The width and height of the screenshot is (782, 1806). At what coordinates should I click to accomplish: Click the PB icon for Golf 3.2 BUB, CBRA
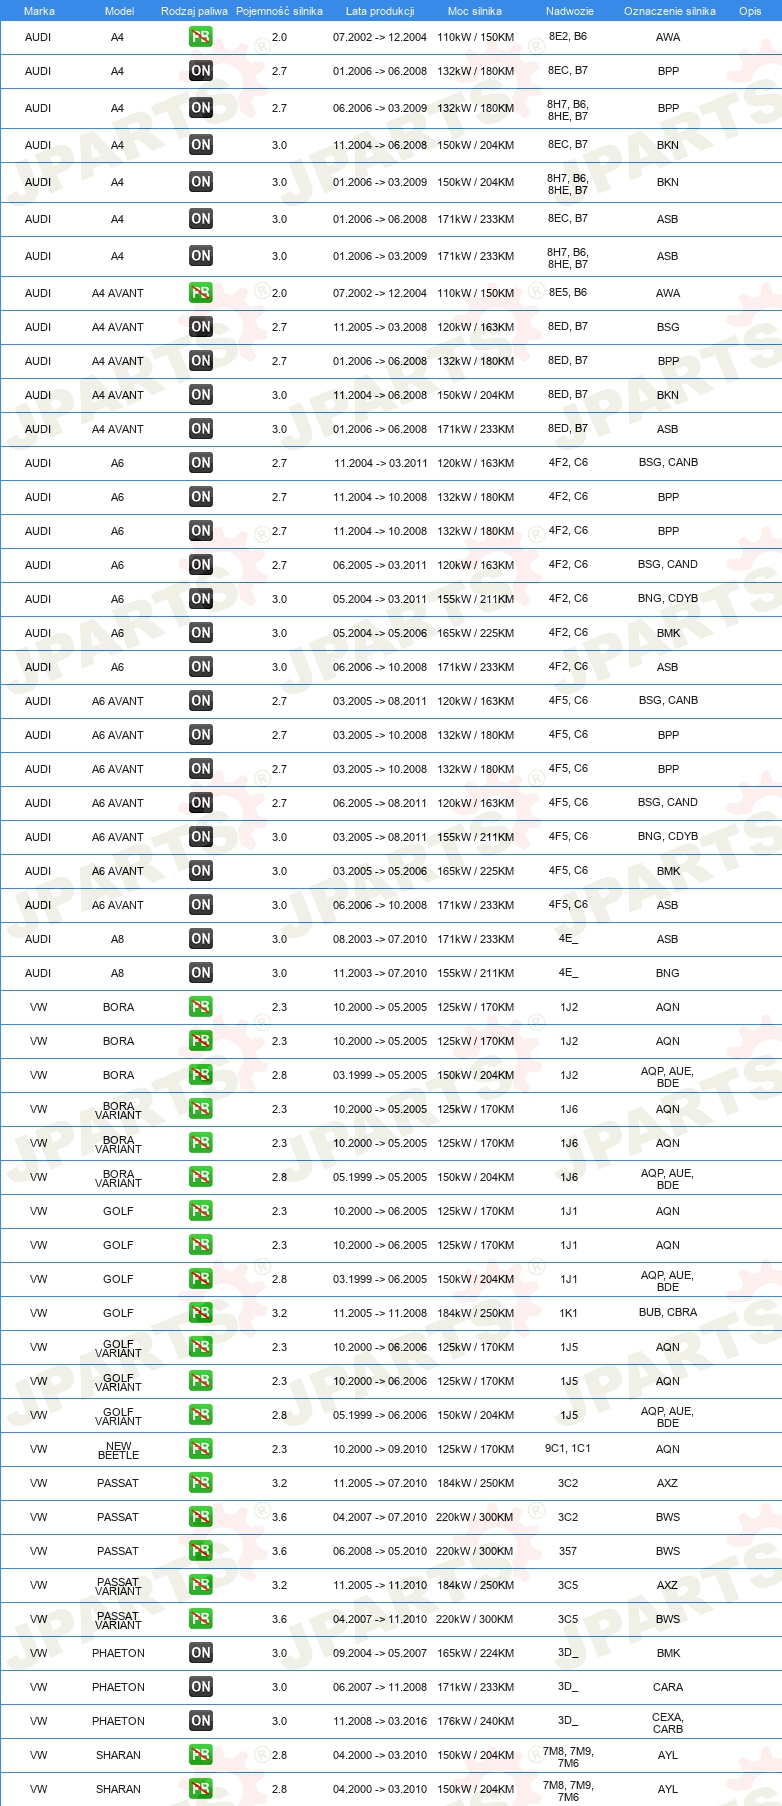(200, 1313)
